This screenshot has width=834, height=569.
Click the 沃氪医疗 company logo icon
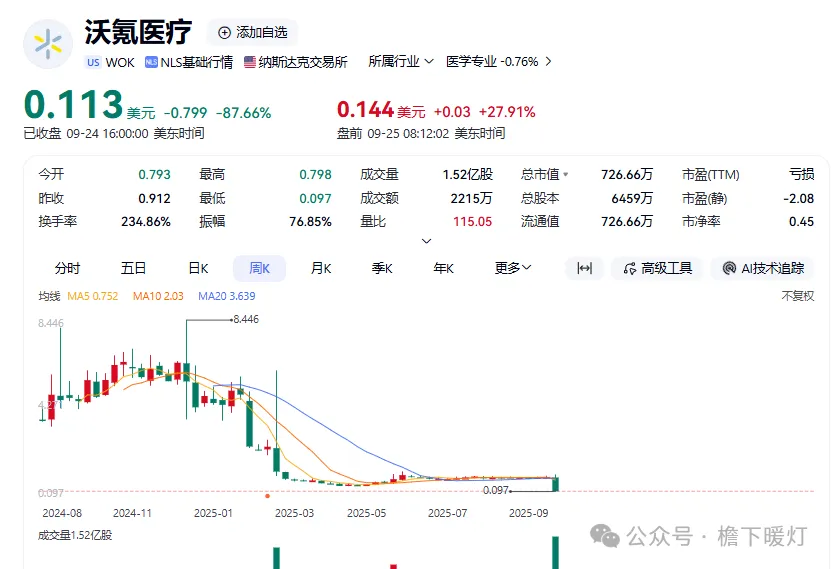(x=48, y=44)
